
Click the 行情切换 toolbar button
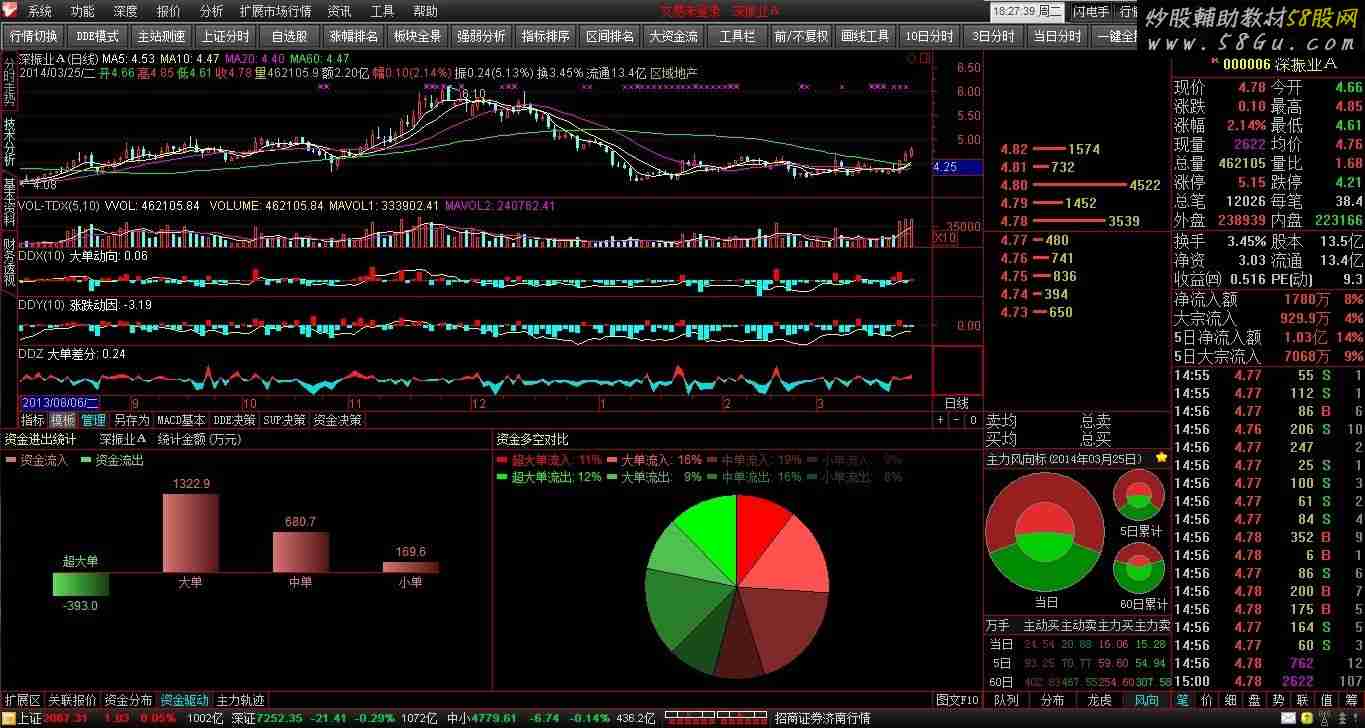35,36
